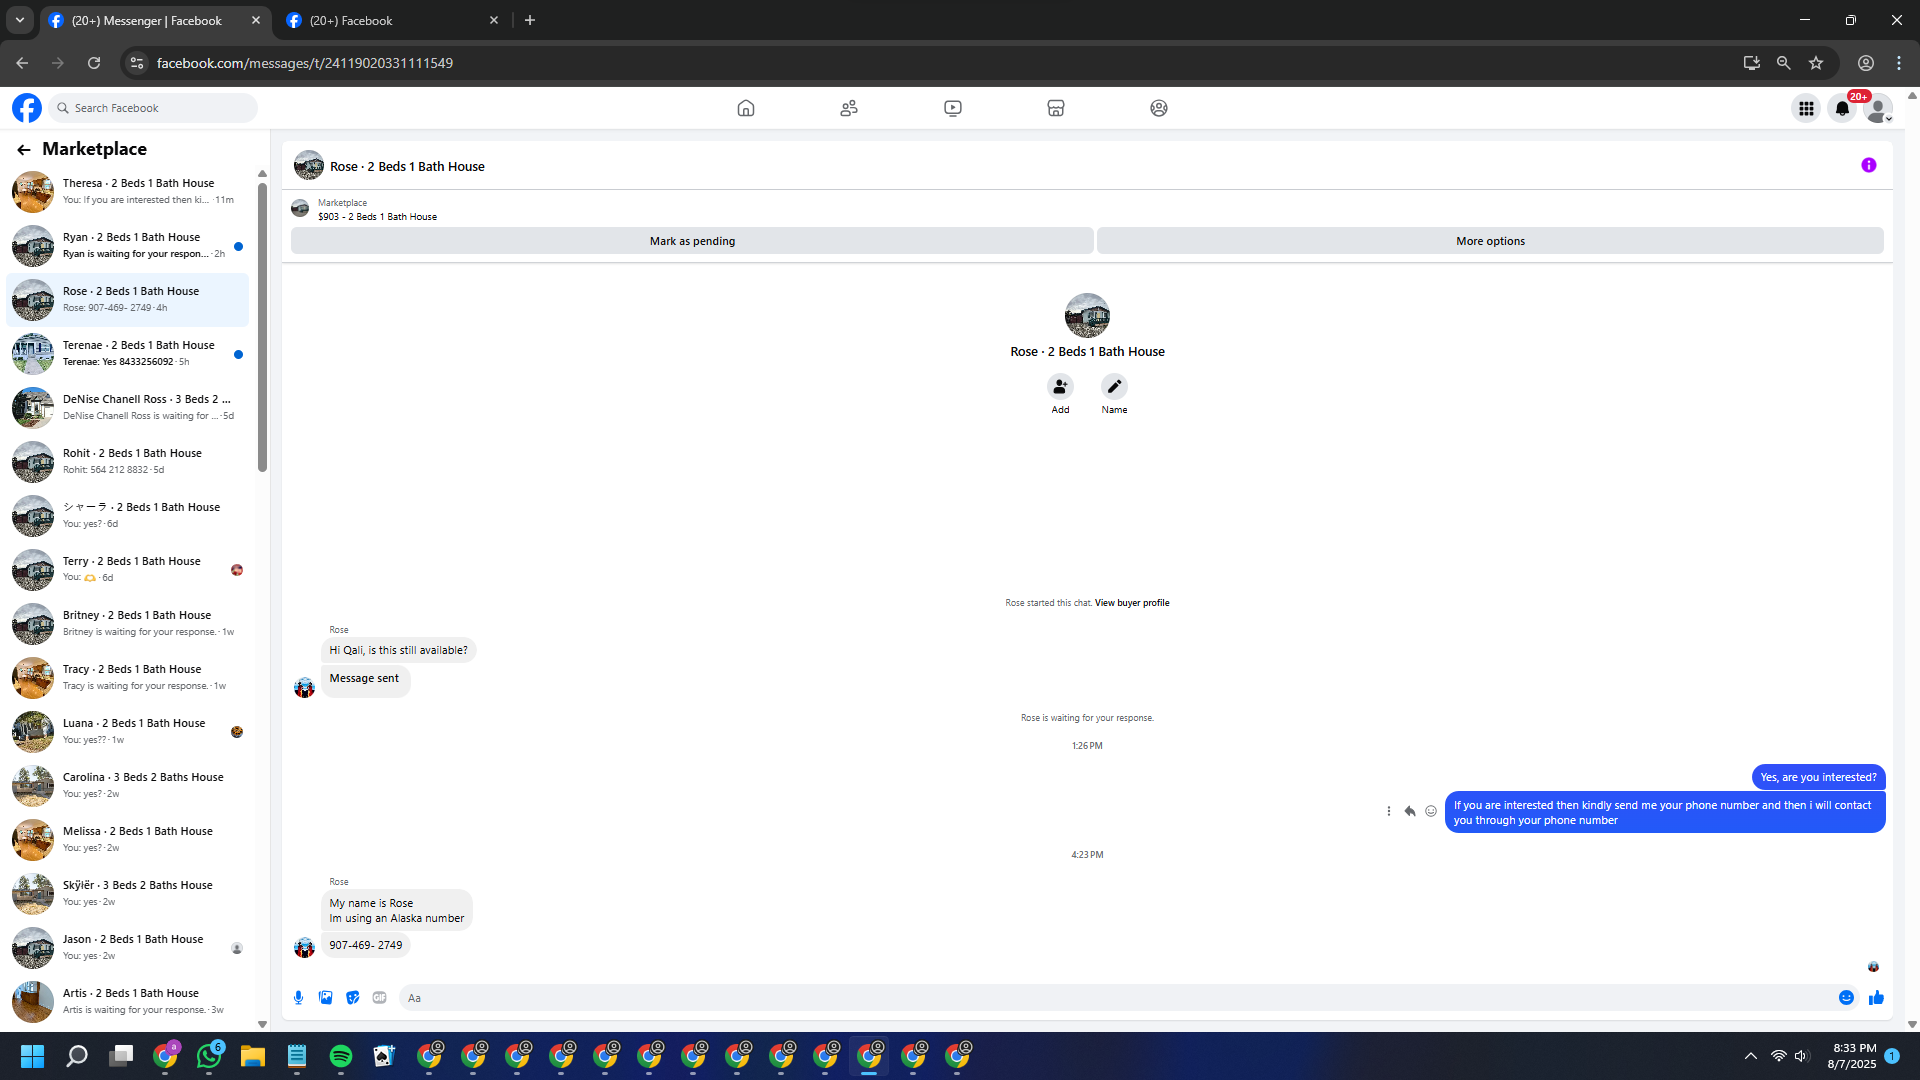Show hidden system tray icons
Viewport: 1920px width, 1080px height.
click(1751, 1056)
